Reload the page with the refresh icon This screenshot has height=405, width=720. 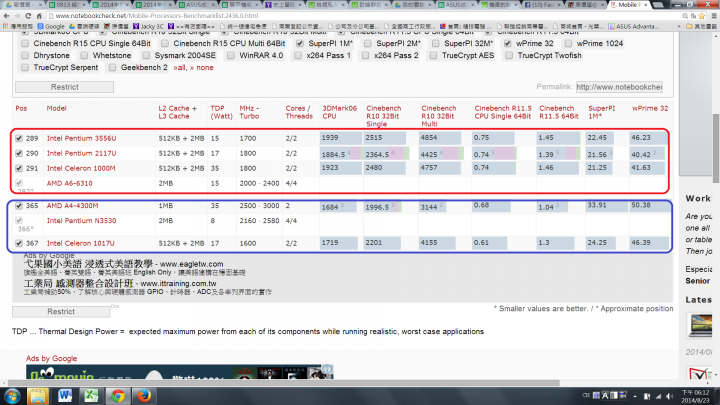(28, 16)
